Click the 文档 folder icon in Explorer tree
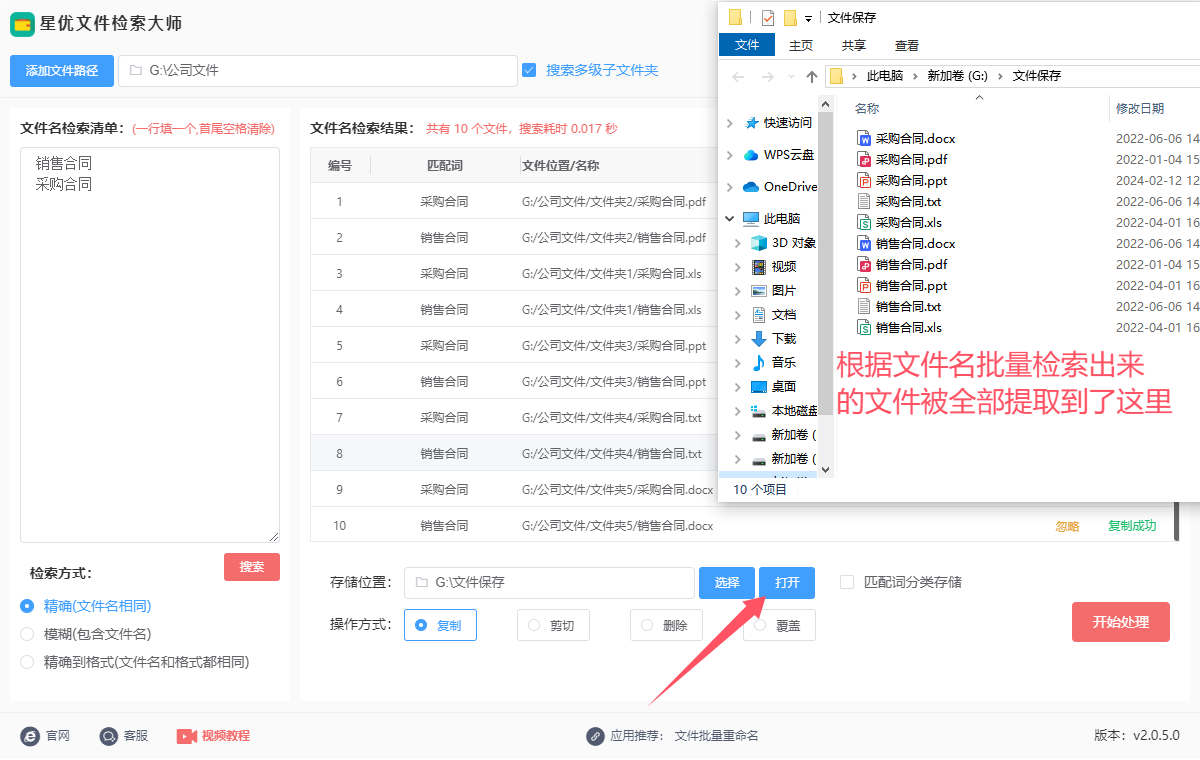The height and width of the screenshot is (760, 1200). coord(759,315)
